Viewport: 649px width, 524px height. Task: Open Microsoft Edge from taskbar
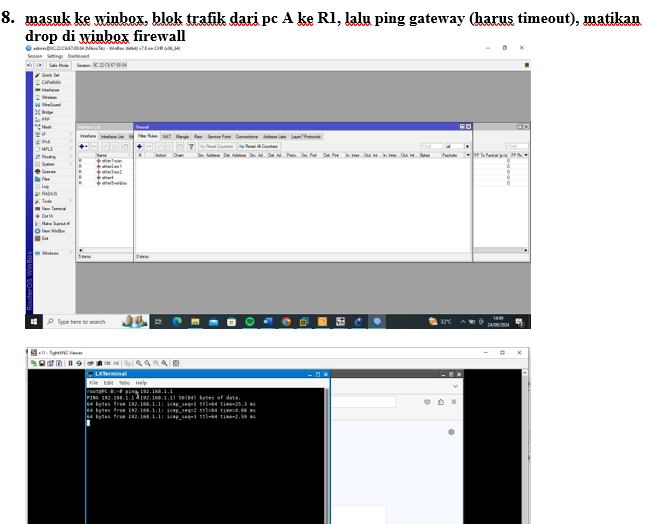click(x=177, y=322)
